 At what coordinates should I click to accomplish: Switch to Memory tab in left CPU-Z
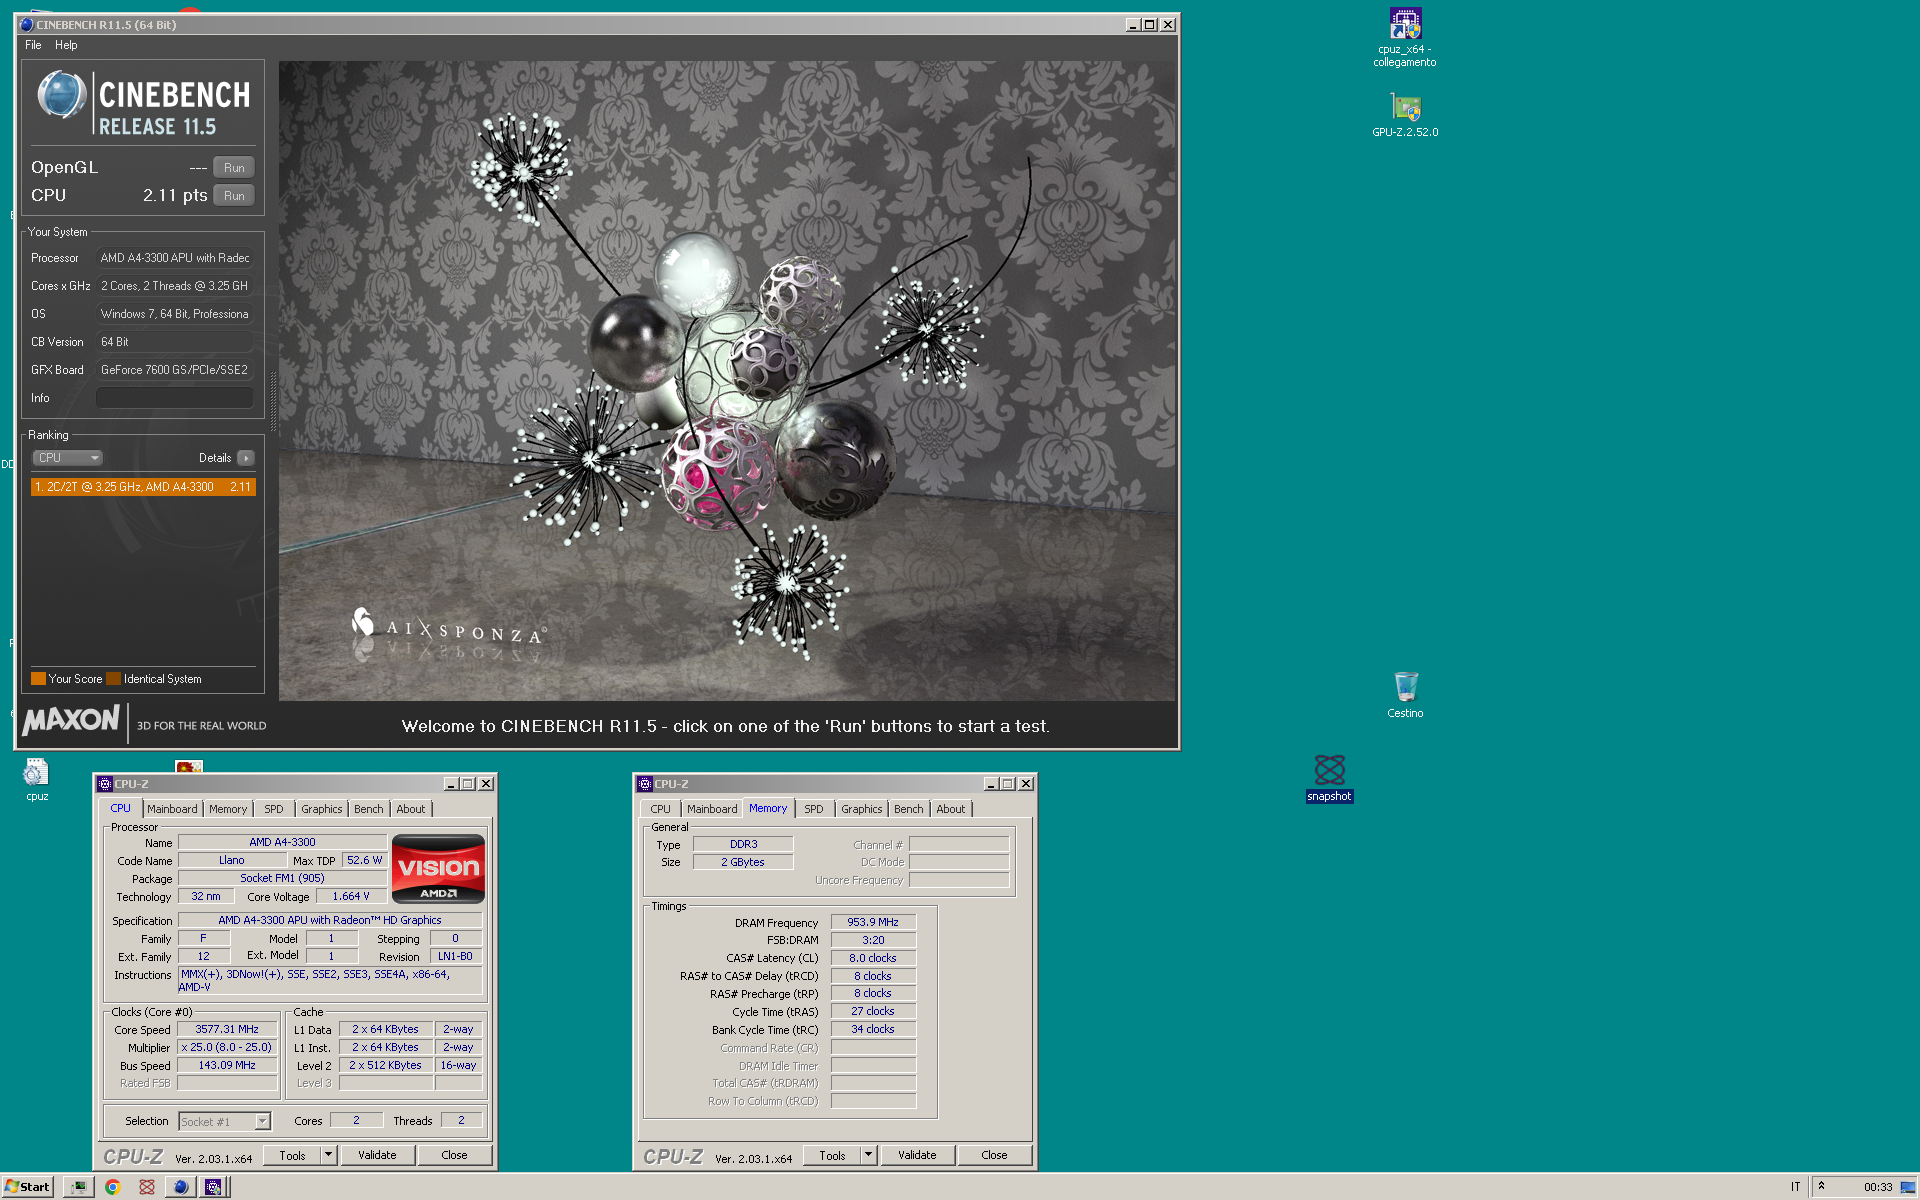pos(228,809)
